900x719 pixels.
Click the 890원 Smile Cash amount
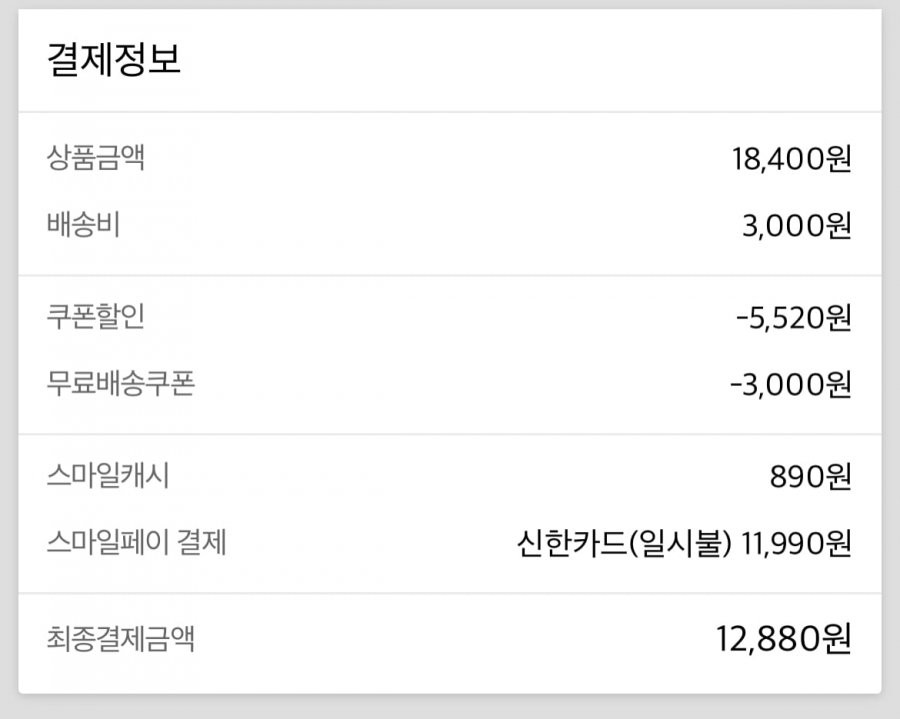tap(810, 477)
